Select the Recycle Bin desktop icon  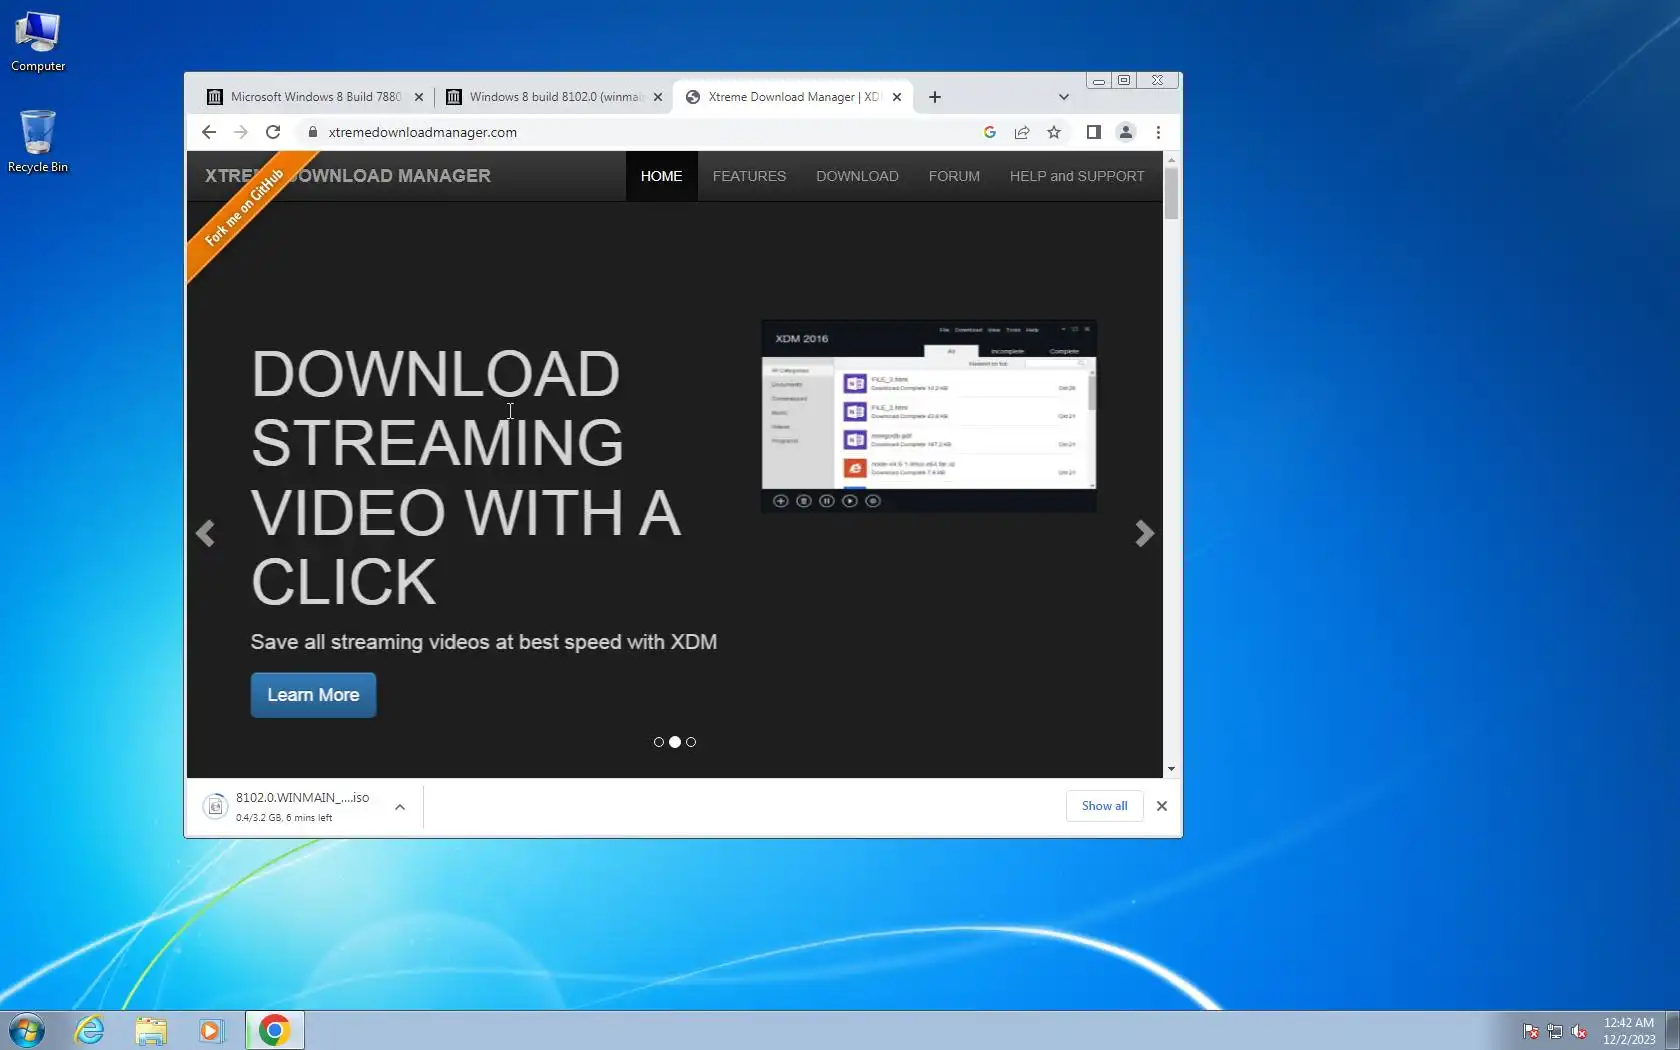[x=38, y=142]
